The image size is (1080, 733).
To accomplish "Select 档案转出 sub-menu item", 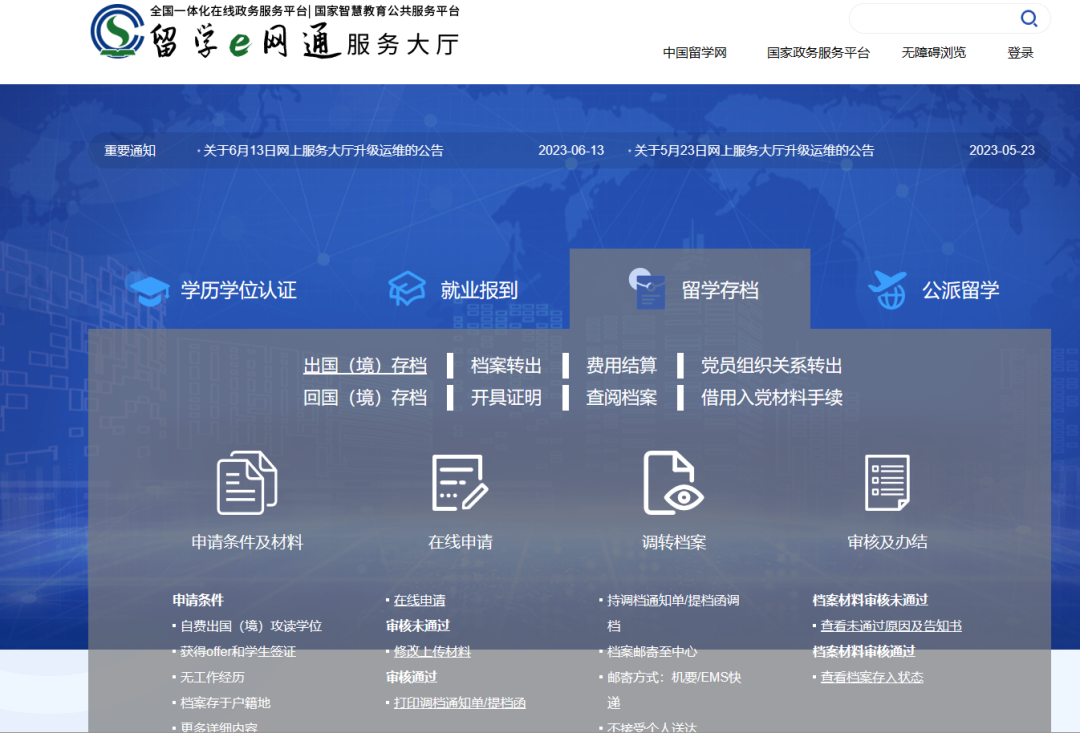I will (506, 366).
